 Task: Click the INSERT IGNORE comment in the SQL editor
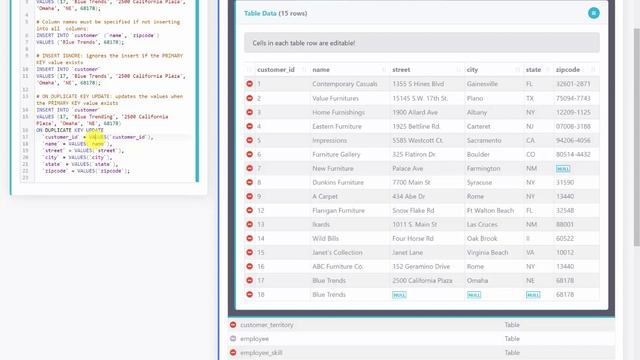(x=109, y=59)
